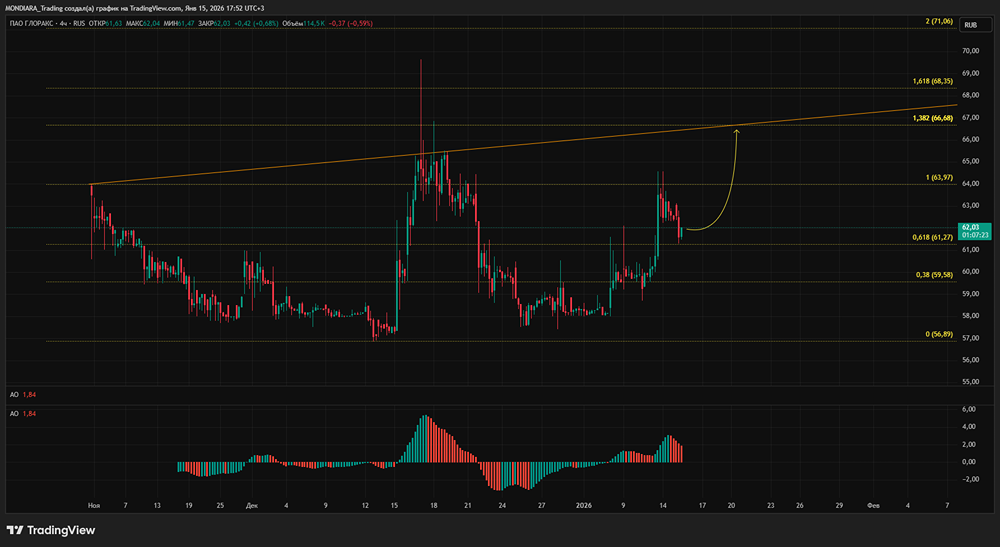
Task: Click the ОТКР 61,63 open value
Action: point(105,24)
